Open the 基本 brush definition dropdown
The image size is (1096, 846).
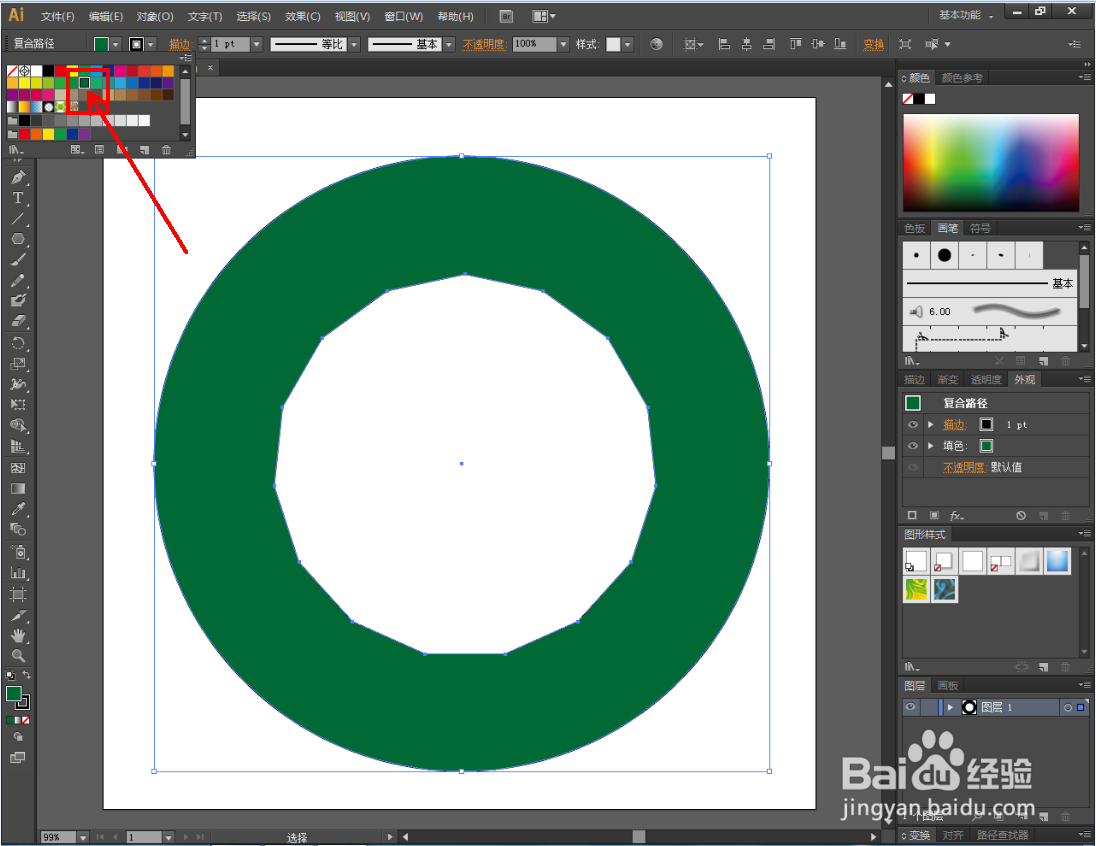pos(449,44)
